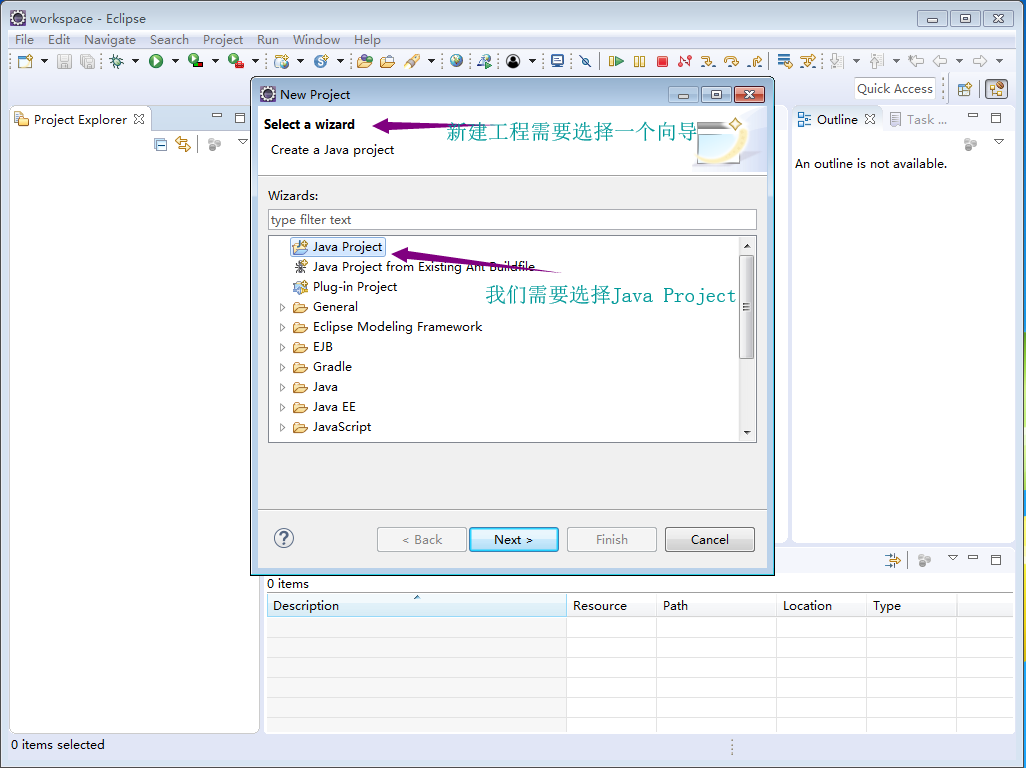
Task: Minimize the Outline view panel
Action: pos(973,116)
